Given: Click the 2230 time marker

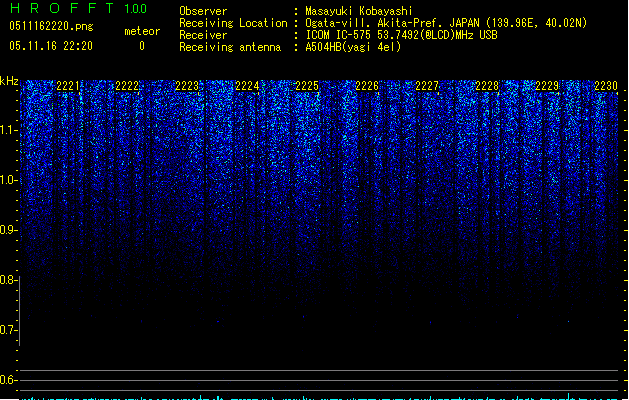Looking at the screenshot, I should [606, 86].
